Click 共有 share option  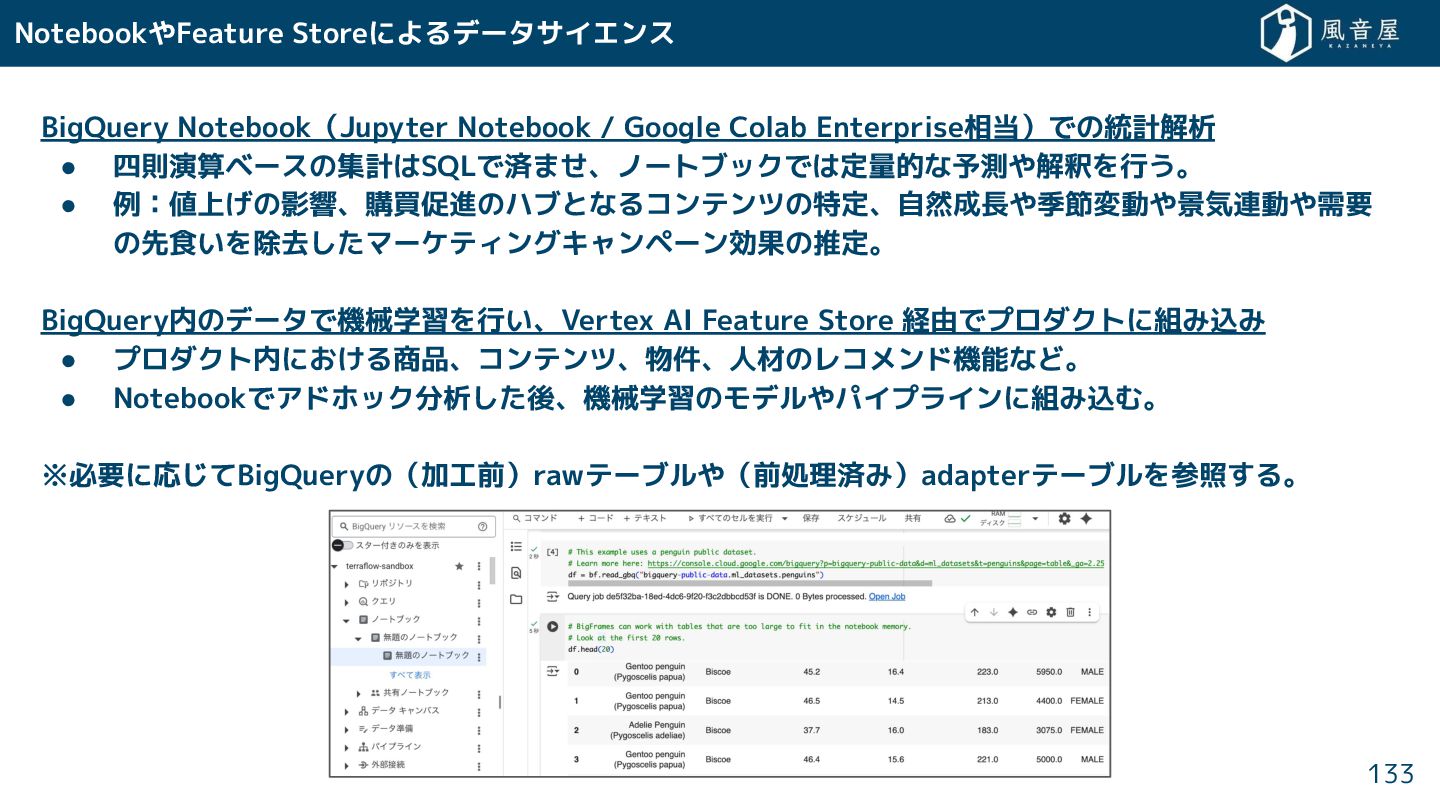coord(913,519)
